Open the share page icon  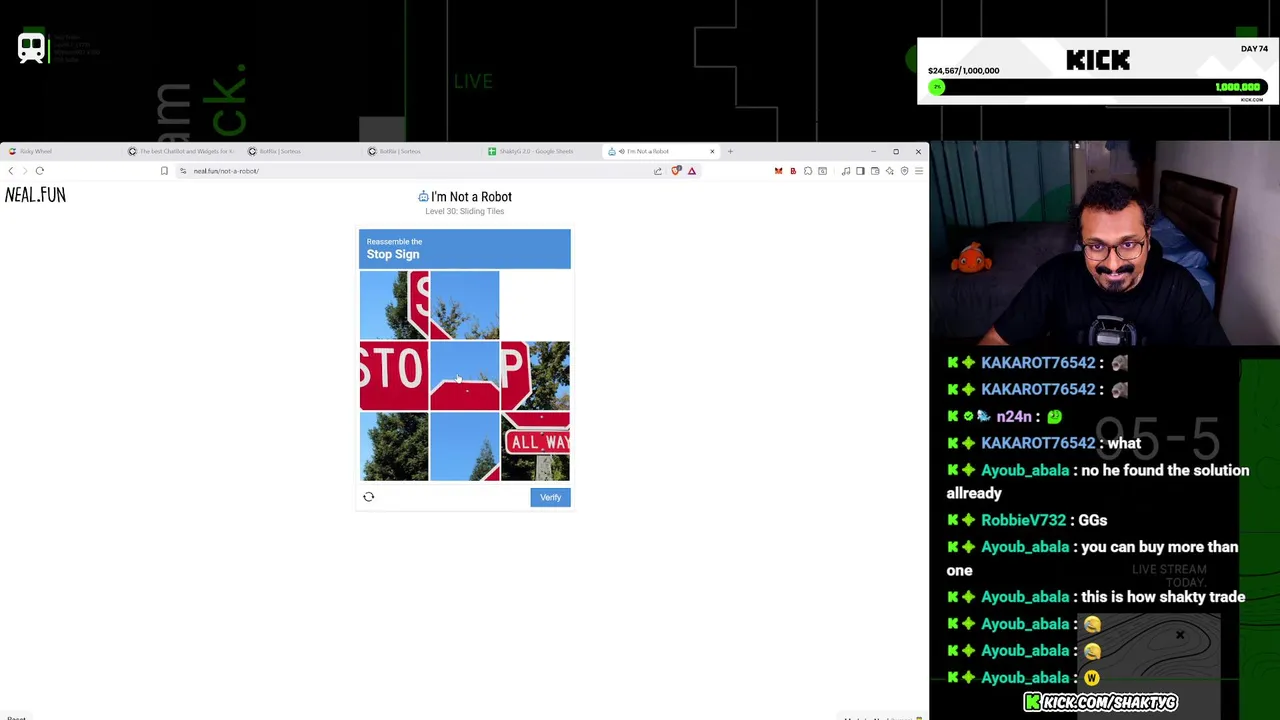[658, 171]
